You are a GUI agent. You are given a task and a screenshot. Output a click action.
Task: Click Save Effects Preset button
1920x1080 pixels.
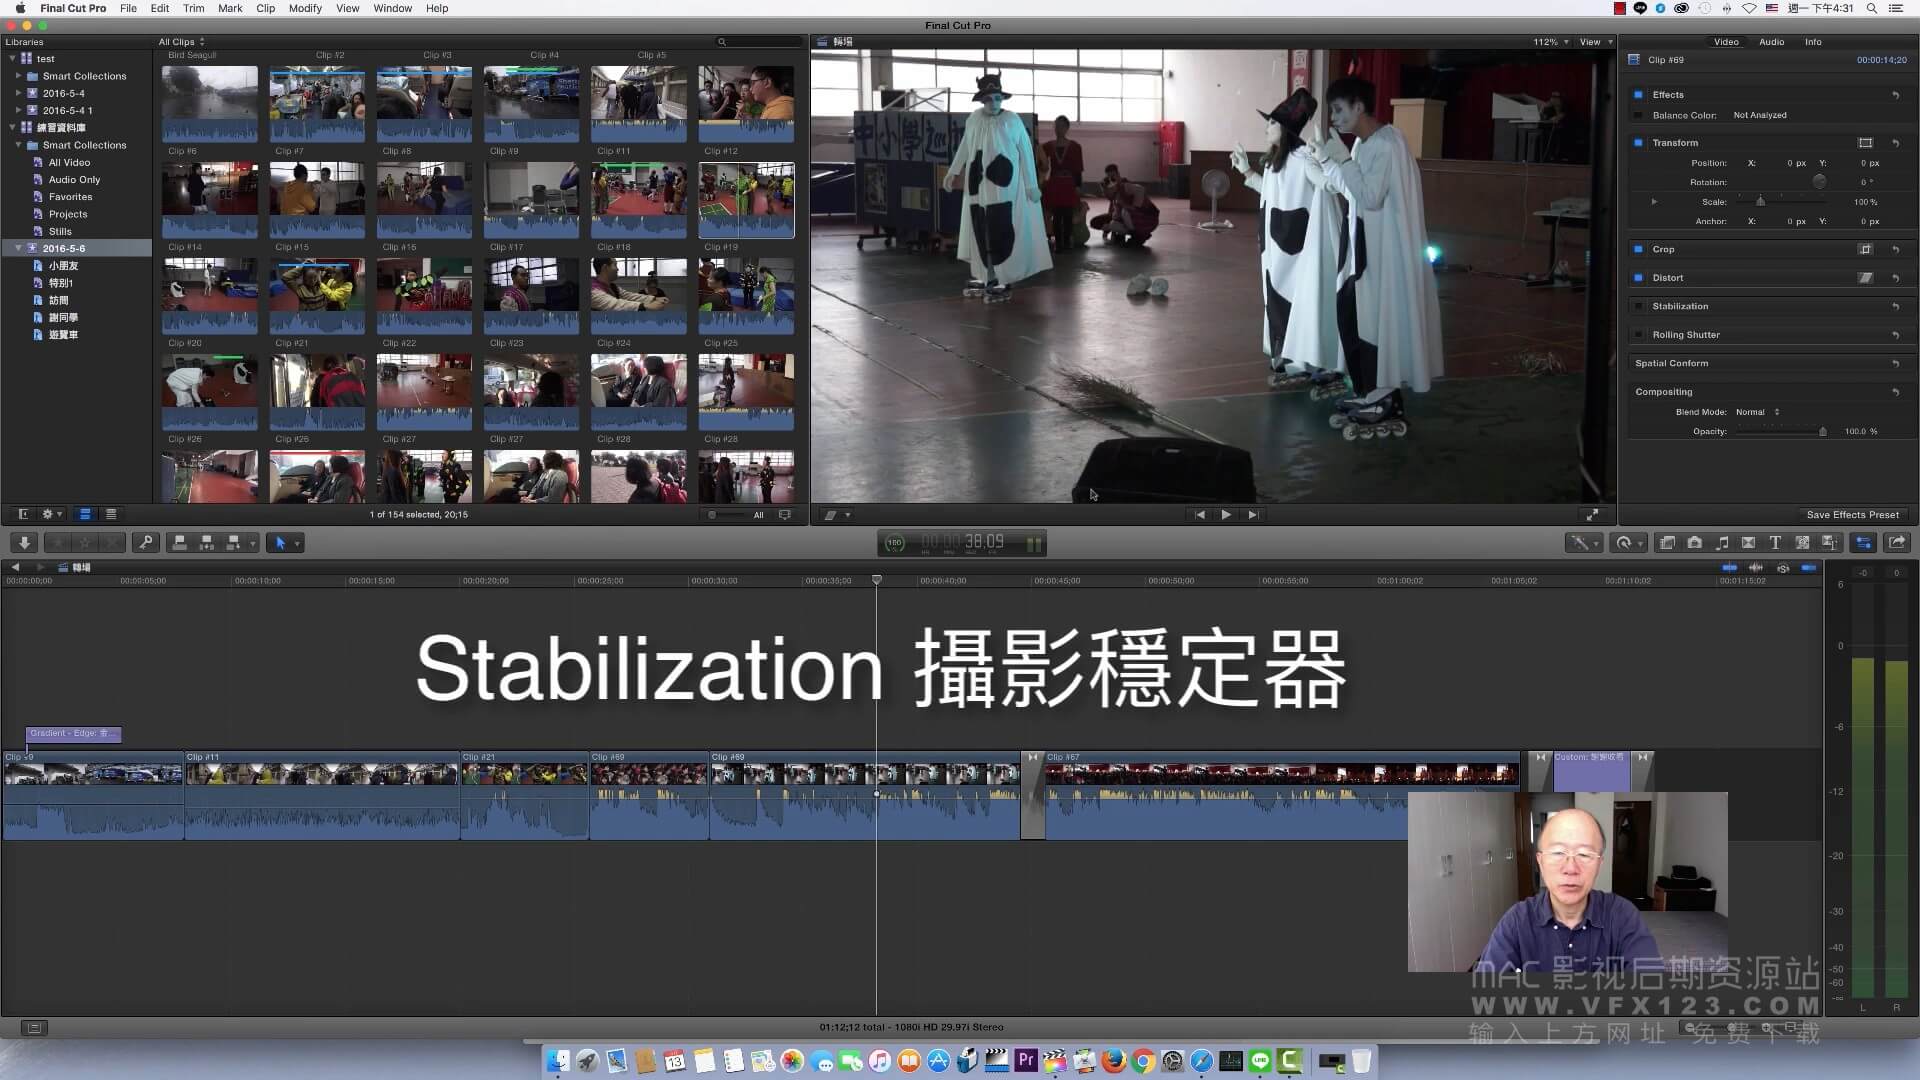(x=1852, y=515)
